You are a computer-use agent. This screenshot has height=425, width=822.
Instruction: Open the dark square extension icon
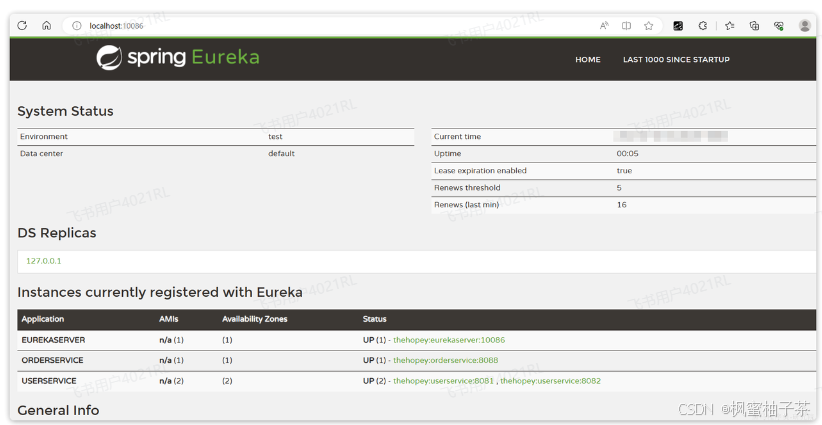point(678,26)
